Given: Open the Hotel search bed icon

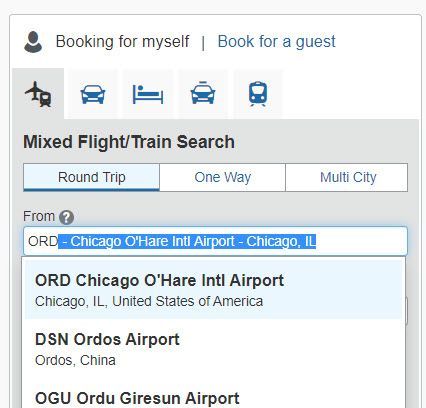Looking at the screenshot, I should 148,94.
